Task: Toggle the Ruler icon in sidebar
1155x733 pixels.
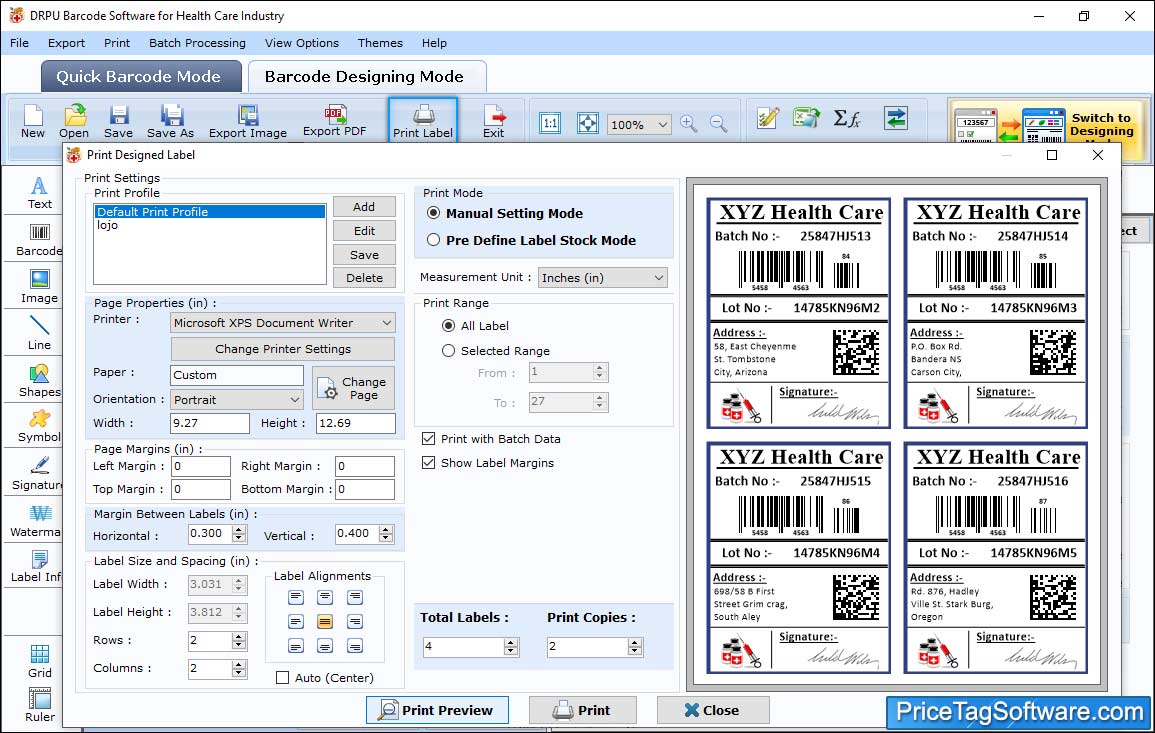Action: click(40, 705)
